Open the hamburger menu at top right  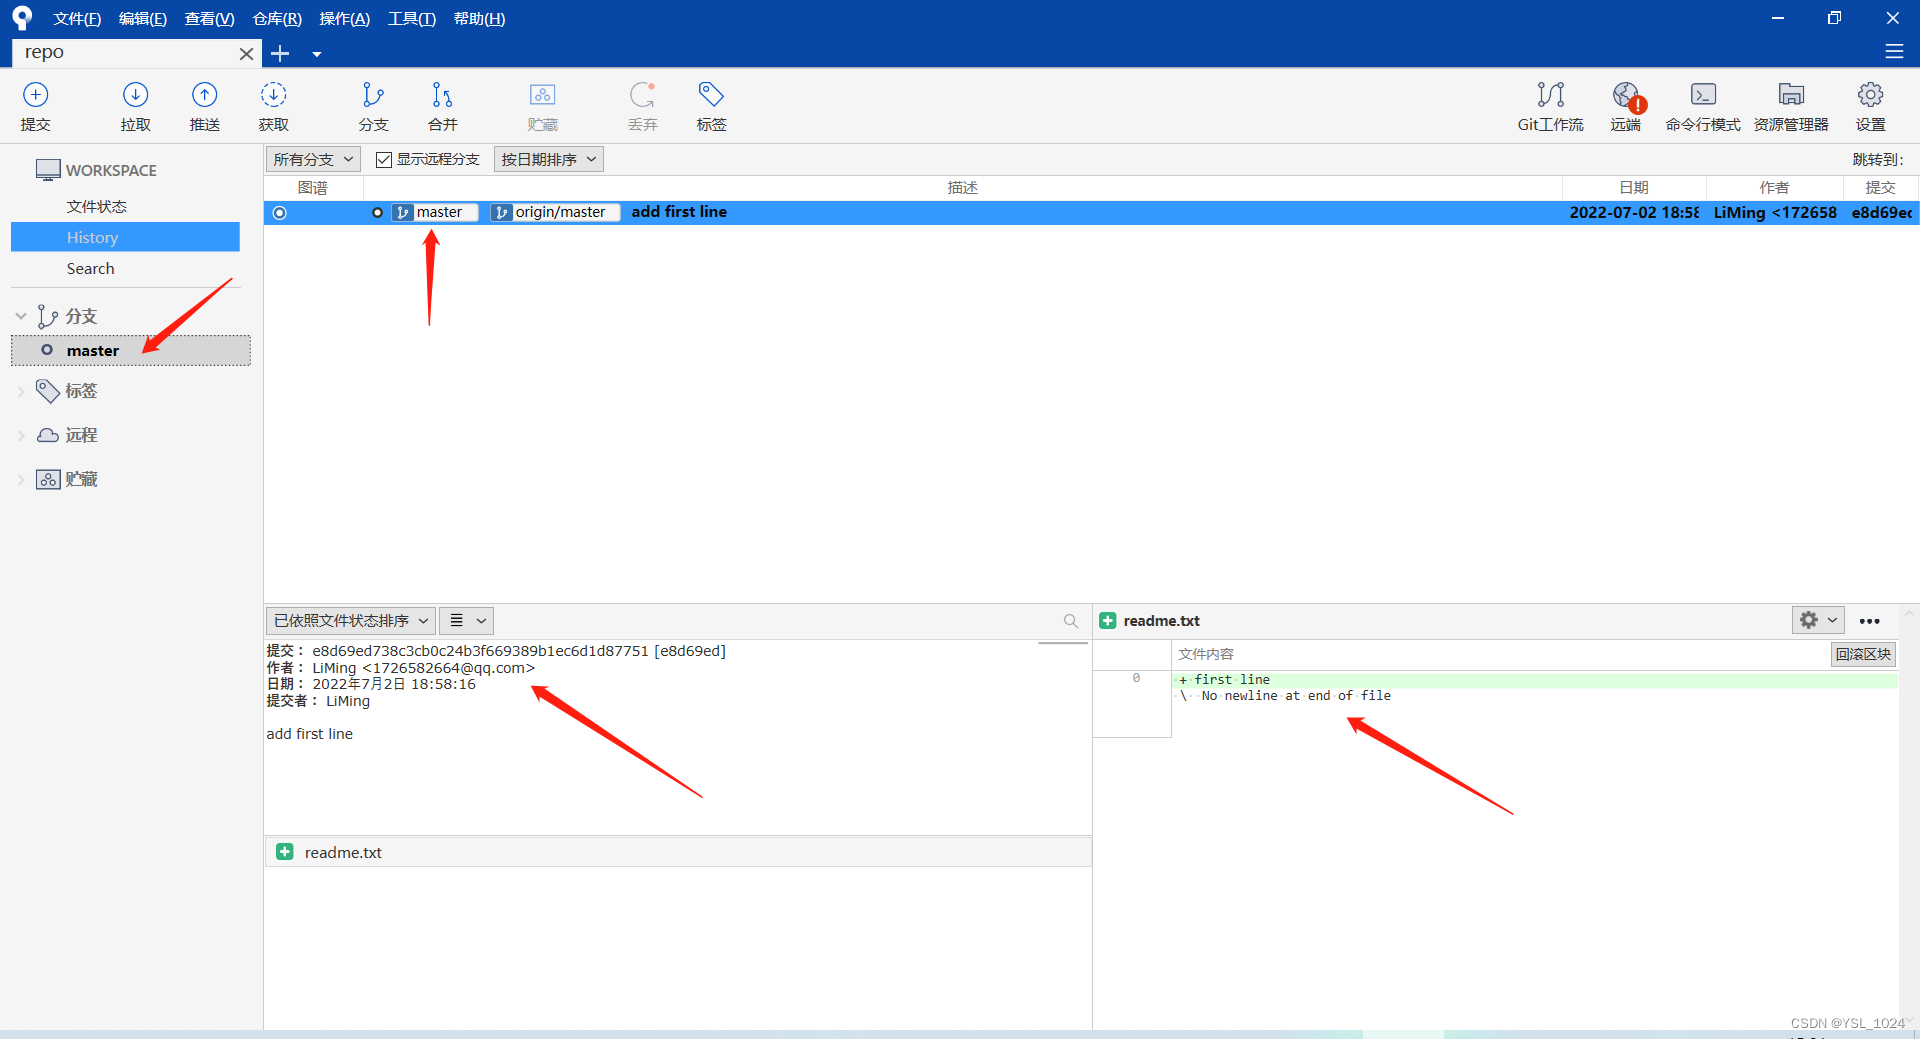click(1894, 51)
